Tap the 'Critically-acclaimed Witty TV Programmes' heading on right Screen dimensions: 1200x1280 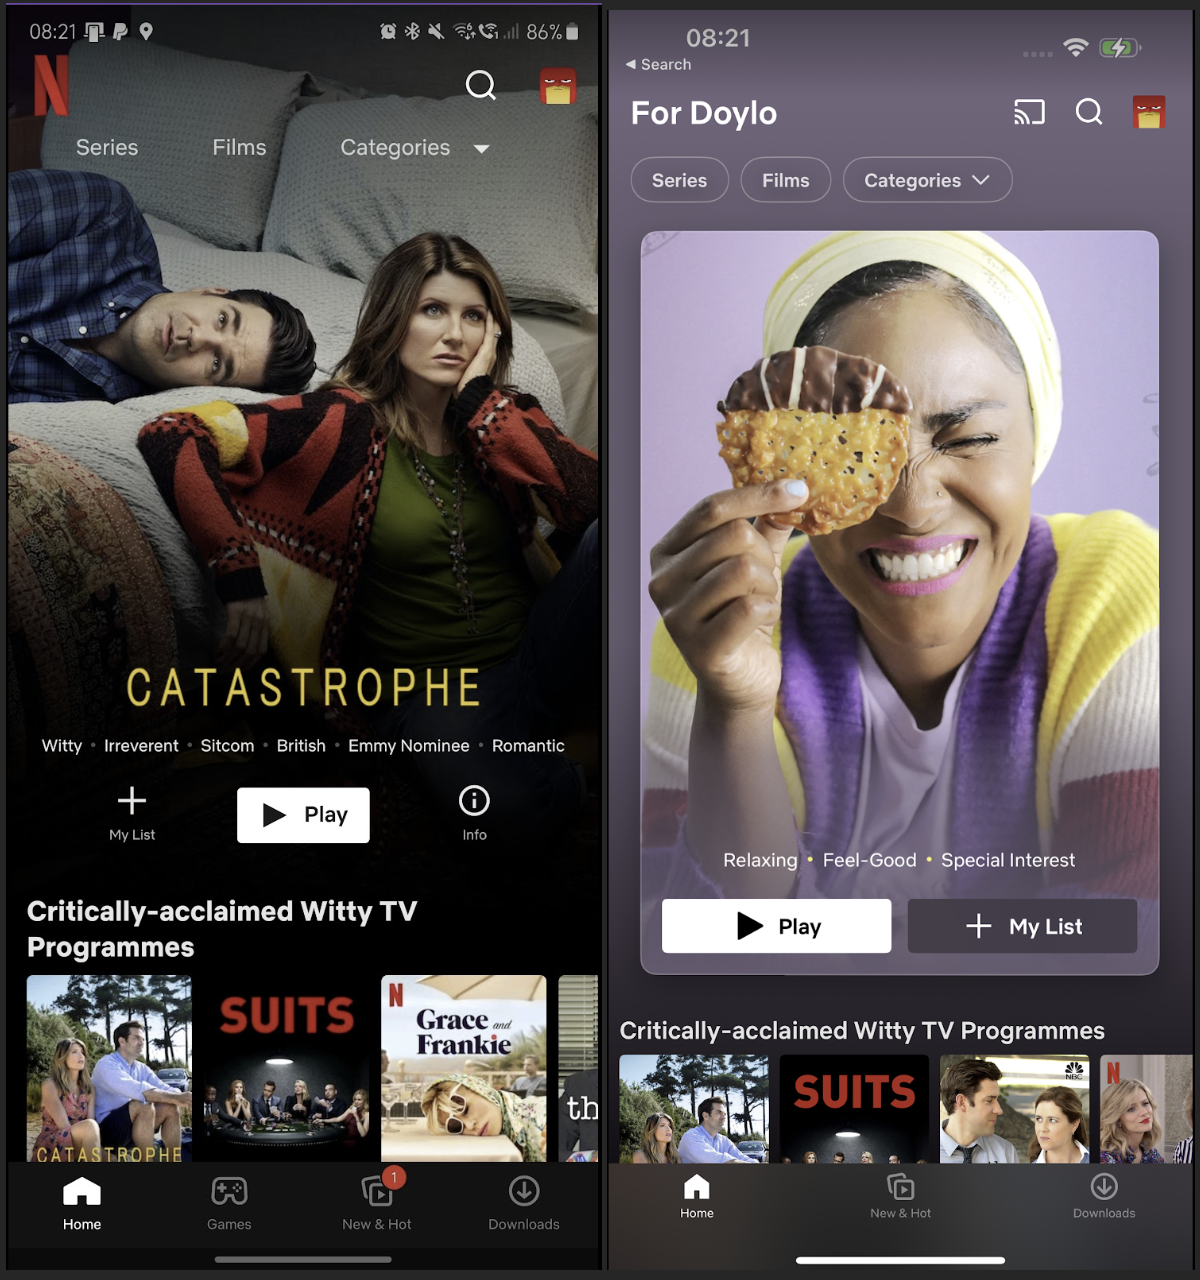click(862, 1031)
